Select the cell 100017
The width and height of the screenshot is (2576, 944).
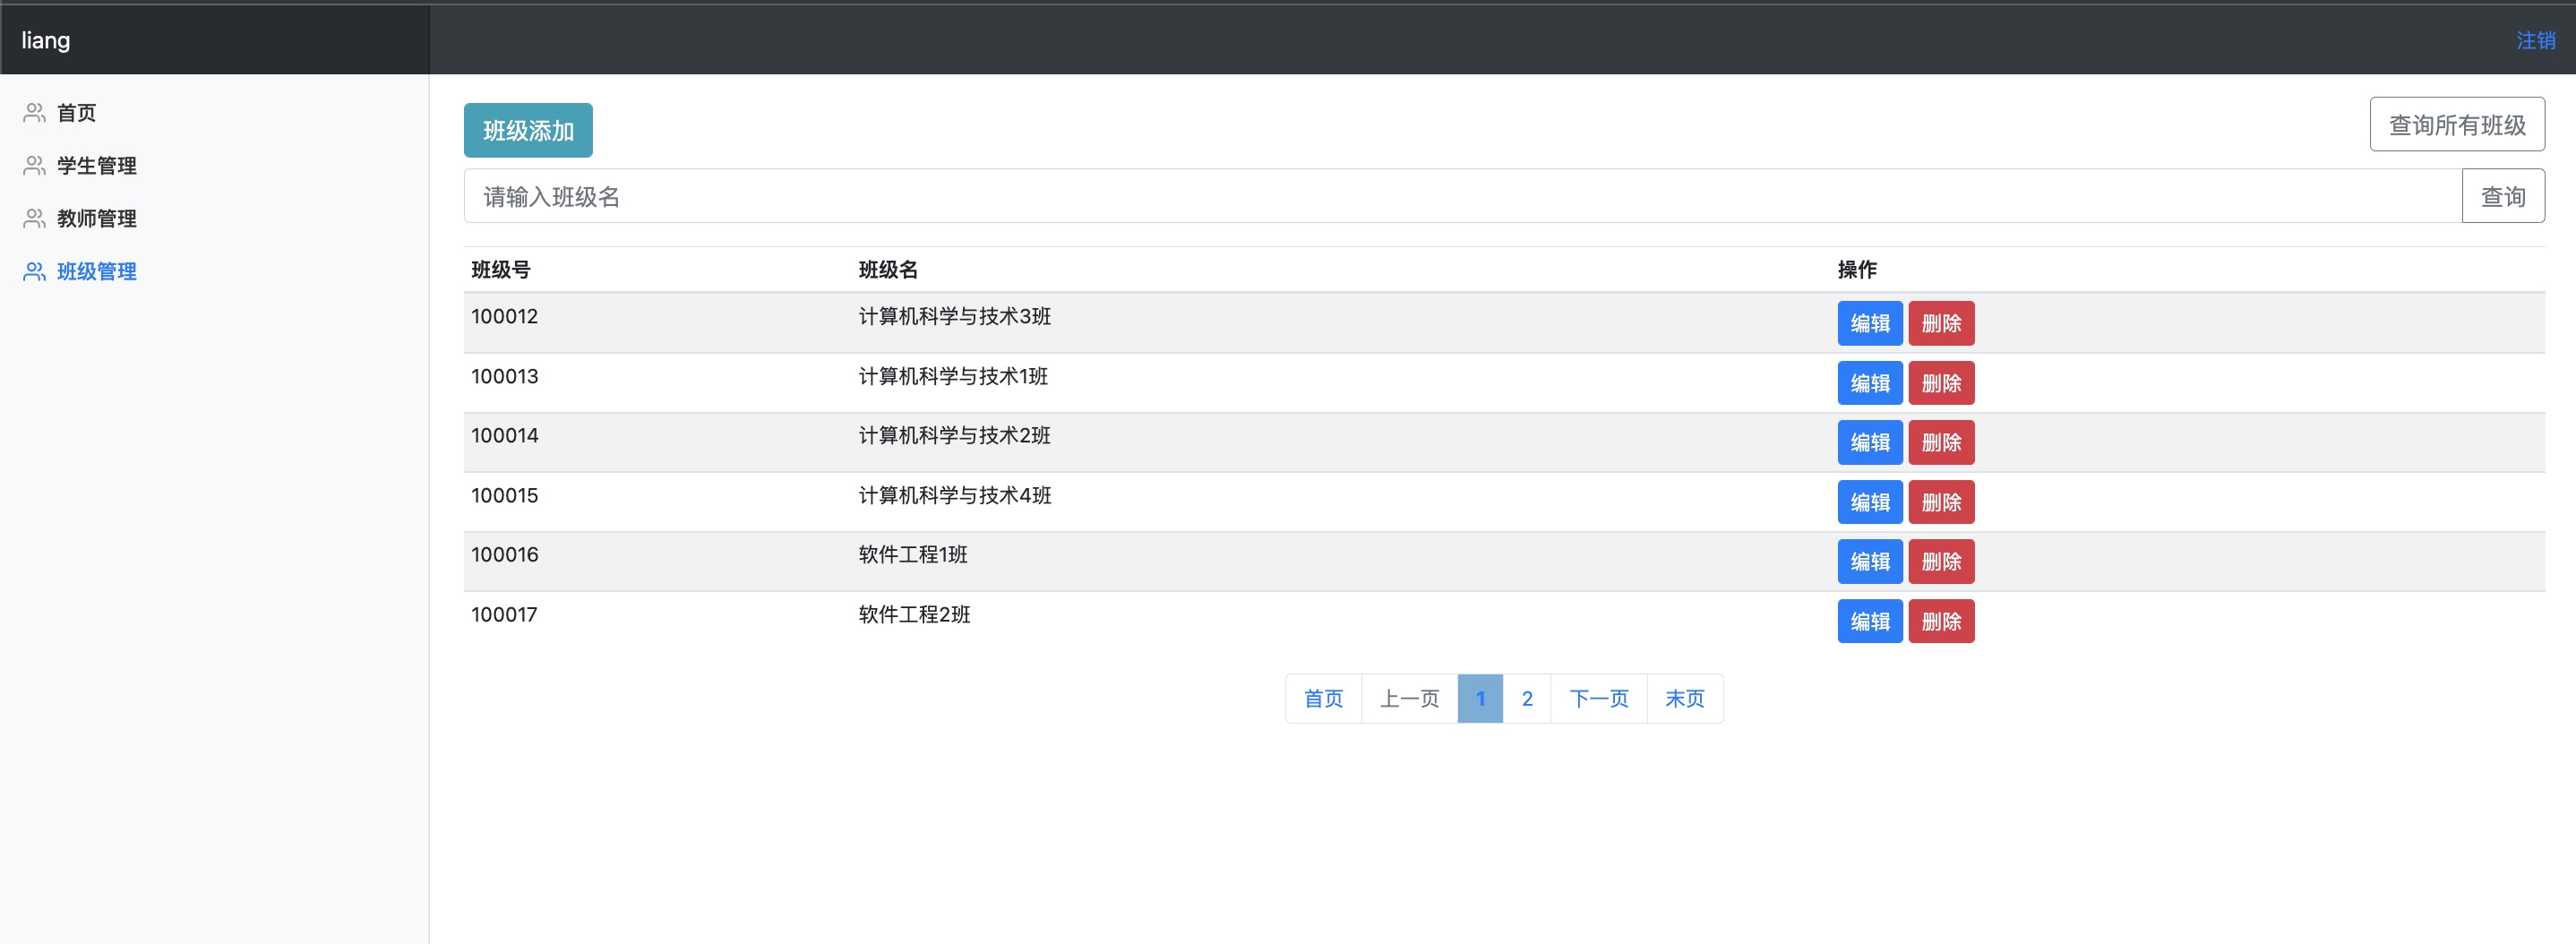(504, 615)
